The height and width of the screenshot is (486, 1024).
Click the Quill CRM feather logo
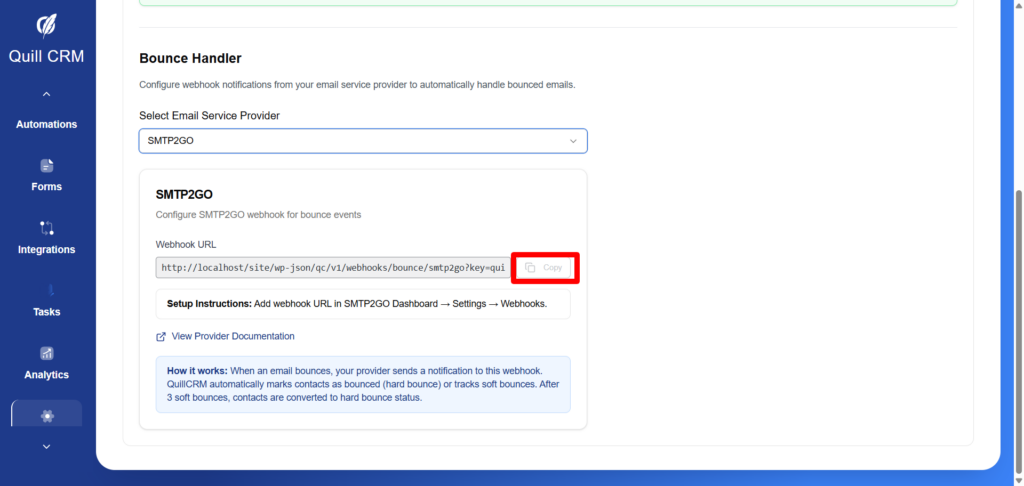coord(47,24)
